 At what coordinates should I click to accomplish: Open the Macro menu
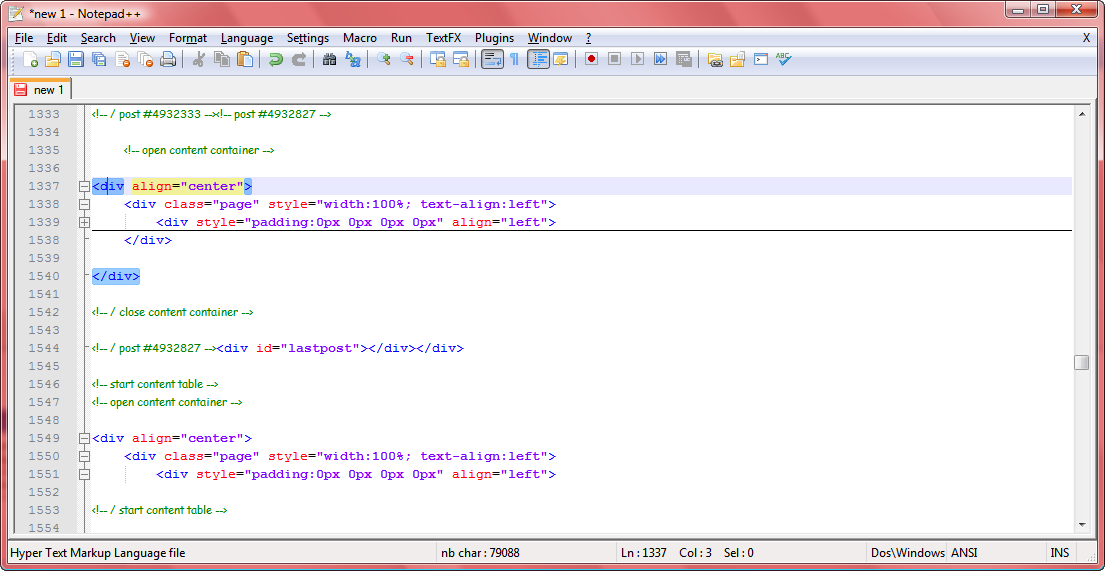coord(359,38)
